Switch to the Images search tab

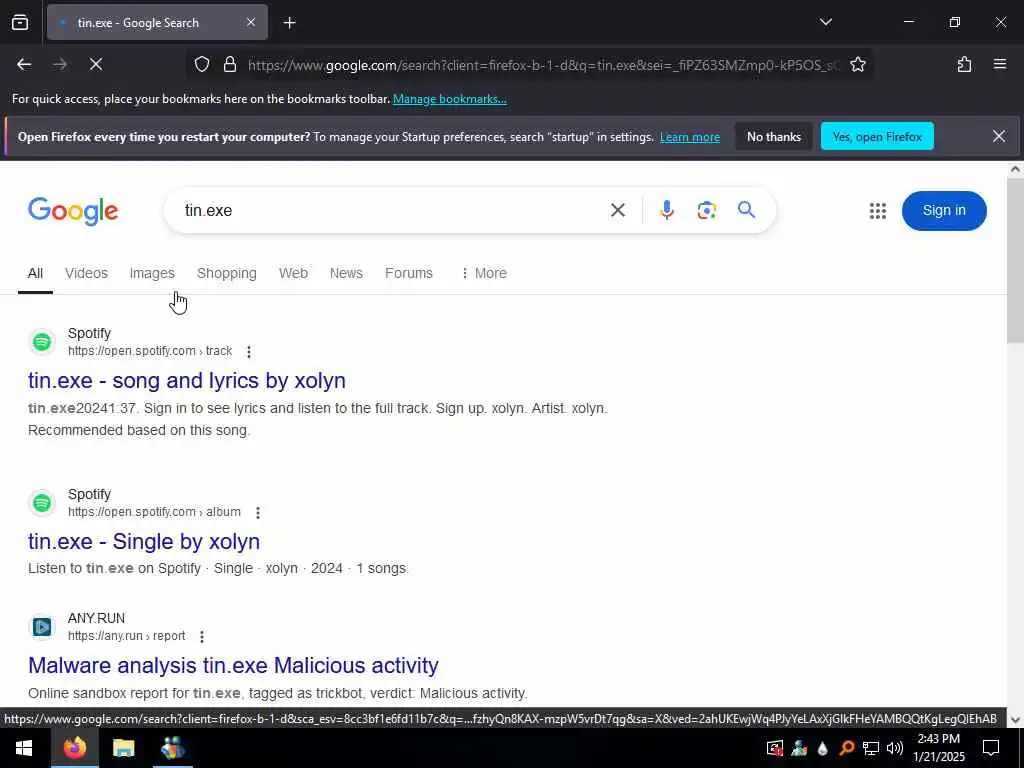tap(152, 273)
